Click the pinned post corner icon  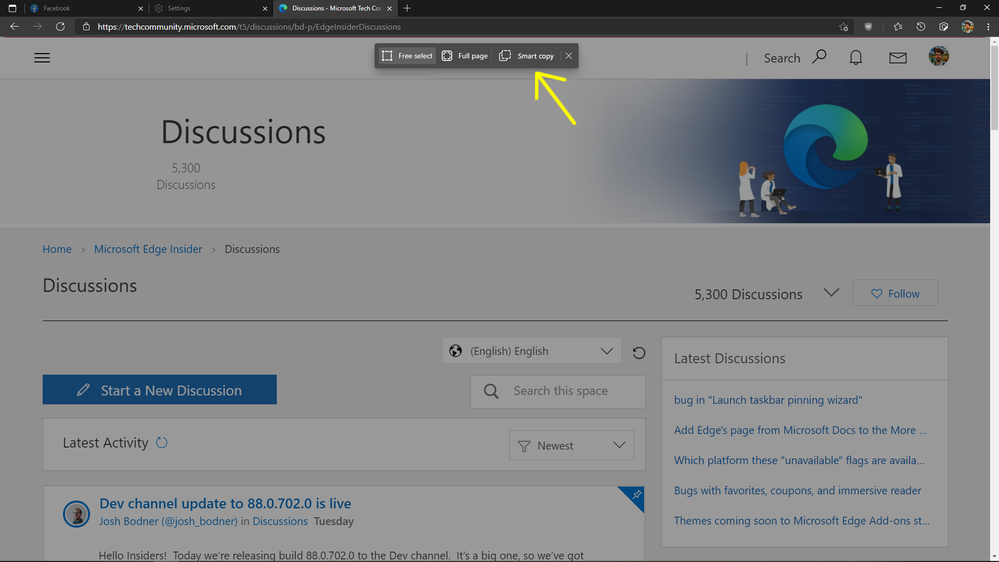pyautogui.click(x=635, y=495)
